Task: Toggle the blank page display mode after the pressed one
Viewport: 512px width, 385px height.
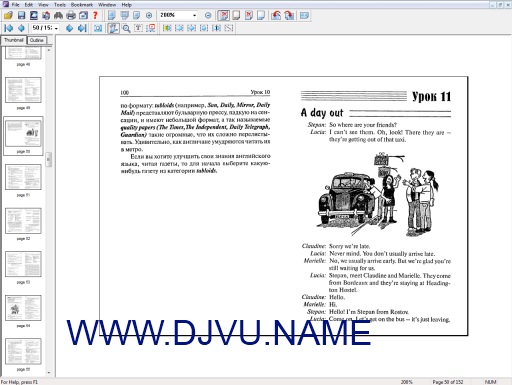Action: [236, 15]
